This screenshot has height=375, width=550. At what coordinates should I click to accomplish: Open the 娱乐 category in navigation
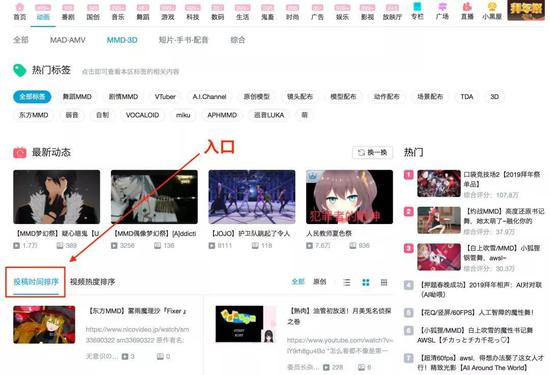[342, 12]
